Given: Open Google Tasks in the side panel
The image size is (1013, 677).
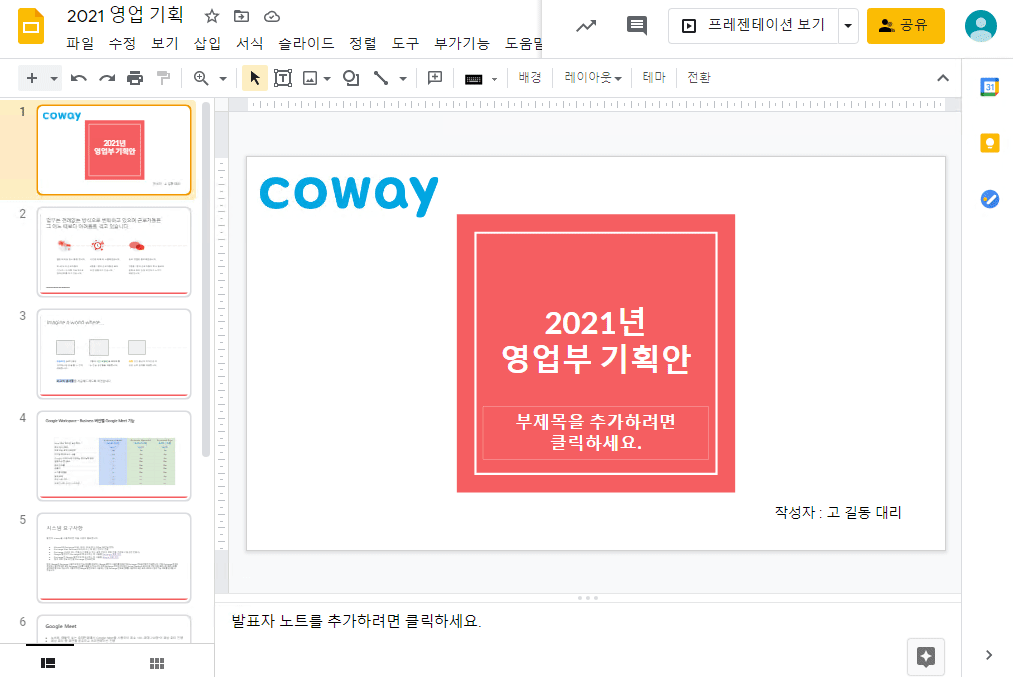Looking at the screenshot, I should [x=989, y=199].
